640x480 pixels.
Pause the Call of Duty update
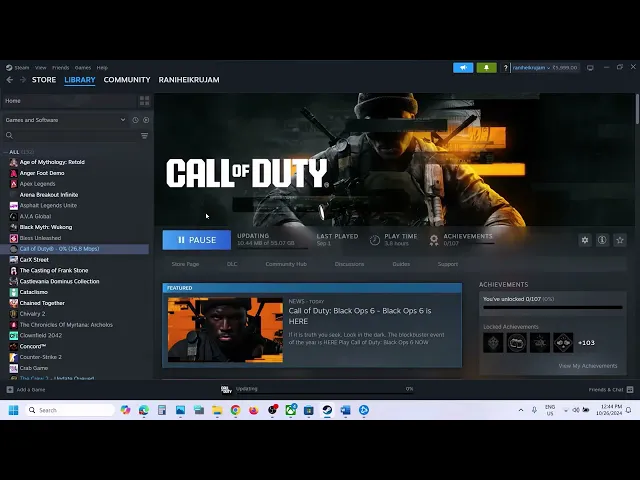point(197,240)
